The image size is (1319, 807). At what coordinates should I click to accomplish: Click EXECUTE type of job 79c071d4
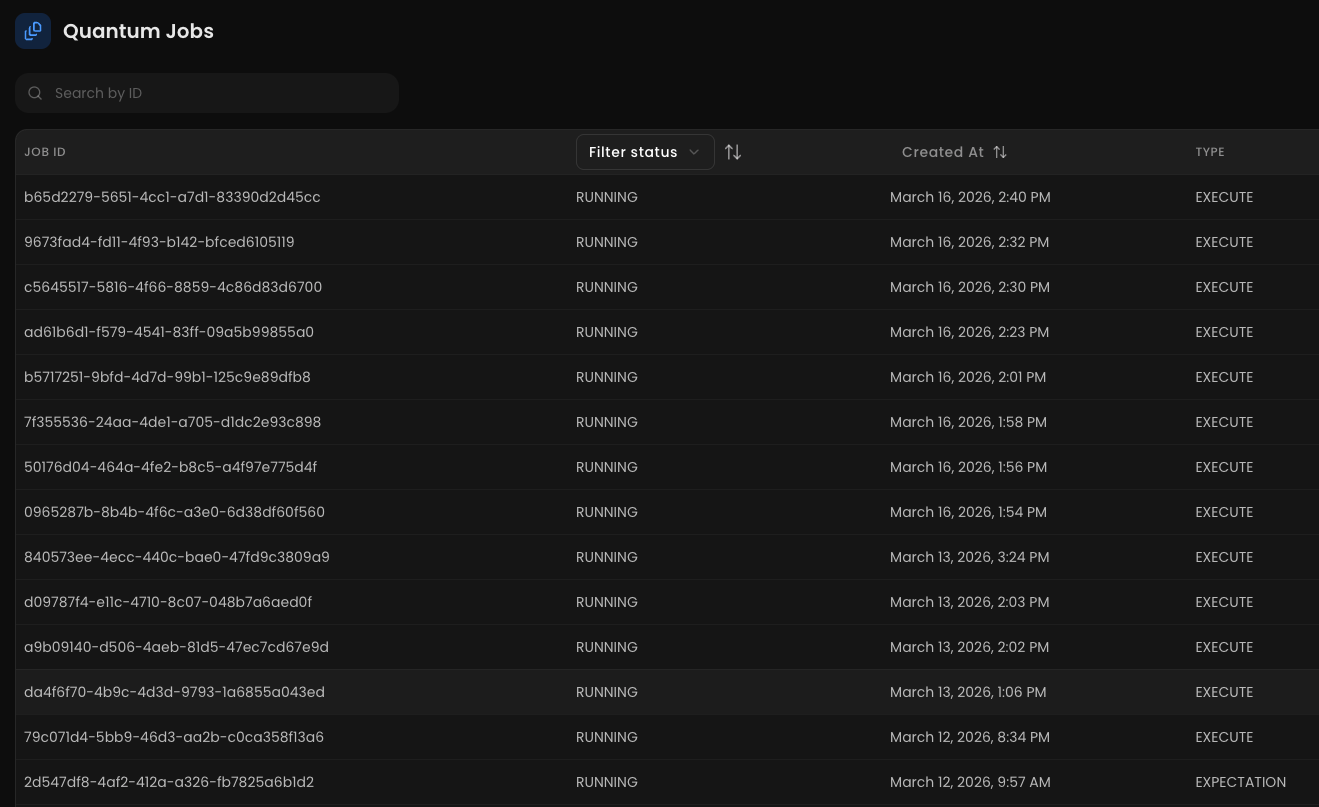1224,737
